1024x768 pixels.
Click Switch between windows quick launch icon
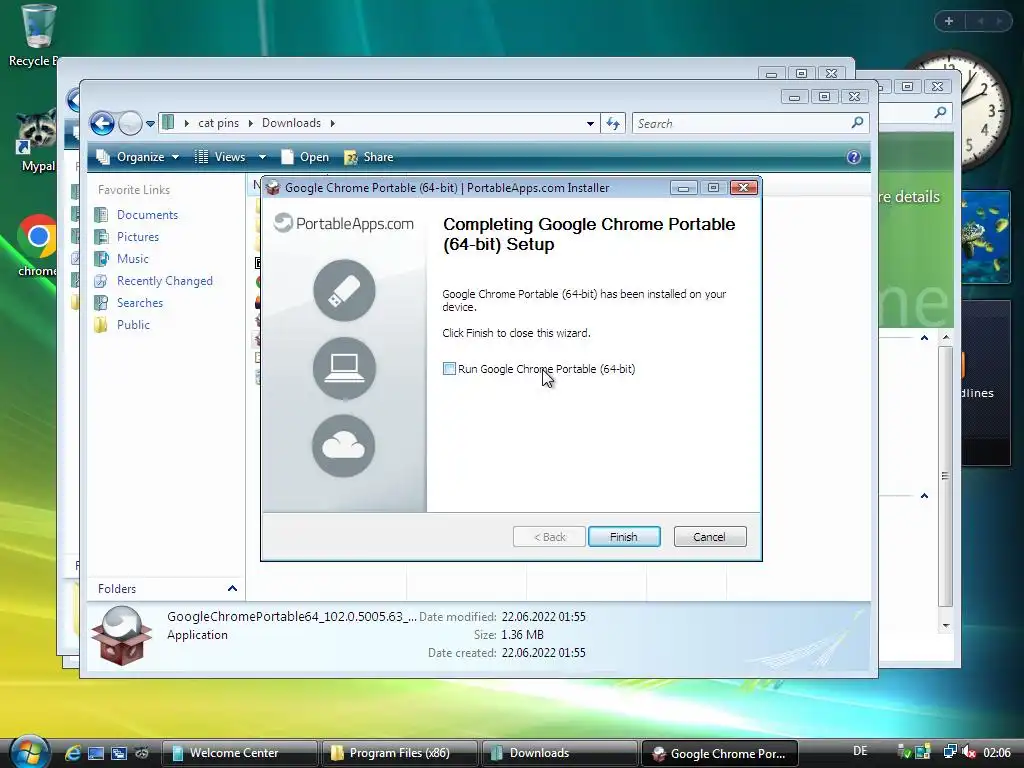[119, 753]
